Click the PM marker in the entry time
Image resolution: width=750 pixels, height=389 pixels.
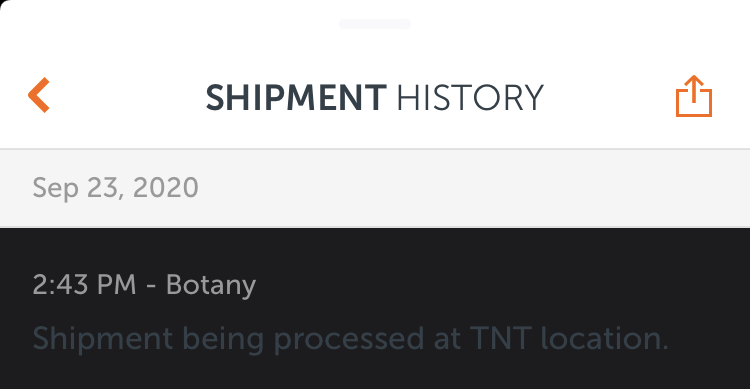(x=116, y=285)
